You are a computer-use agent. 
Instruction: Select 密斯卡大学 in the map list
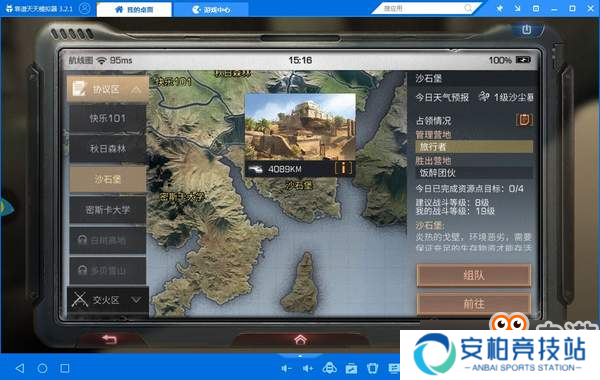tap(108, 209)
